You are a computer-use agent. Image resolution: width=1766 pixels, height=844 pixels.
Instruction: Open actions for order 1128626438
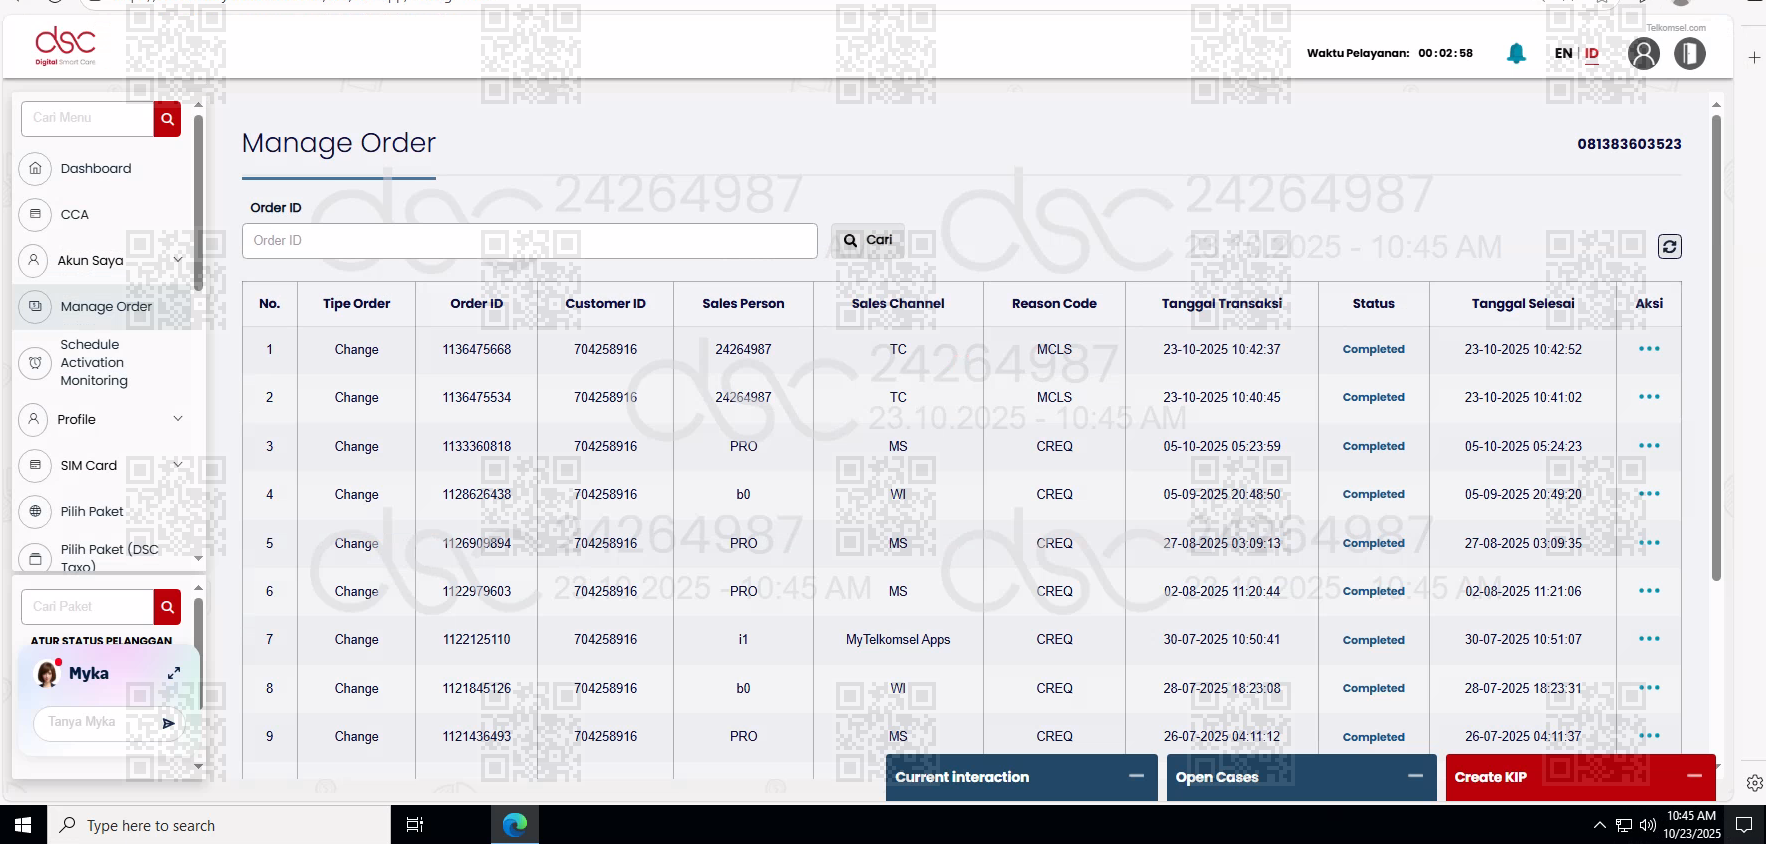[1649, 494]
